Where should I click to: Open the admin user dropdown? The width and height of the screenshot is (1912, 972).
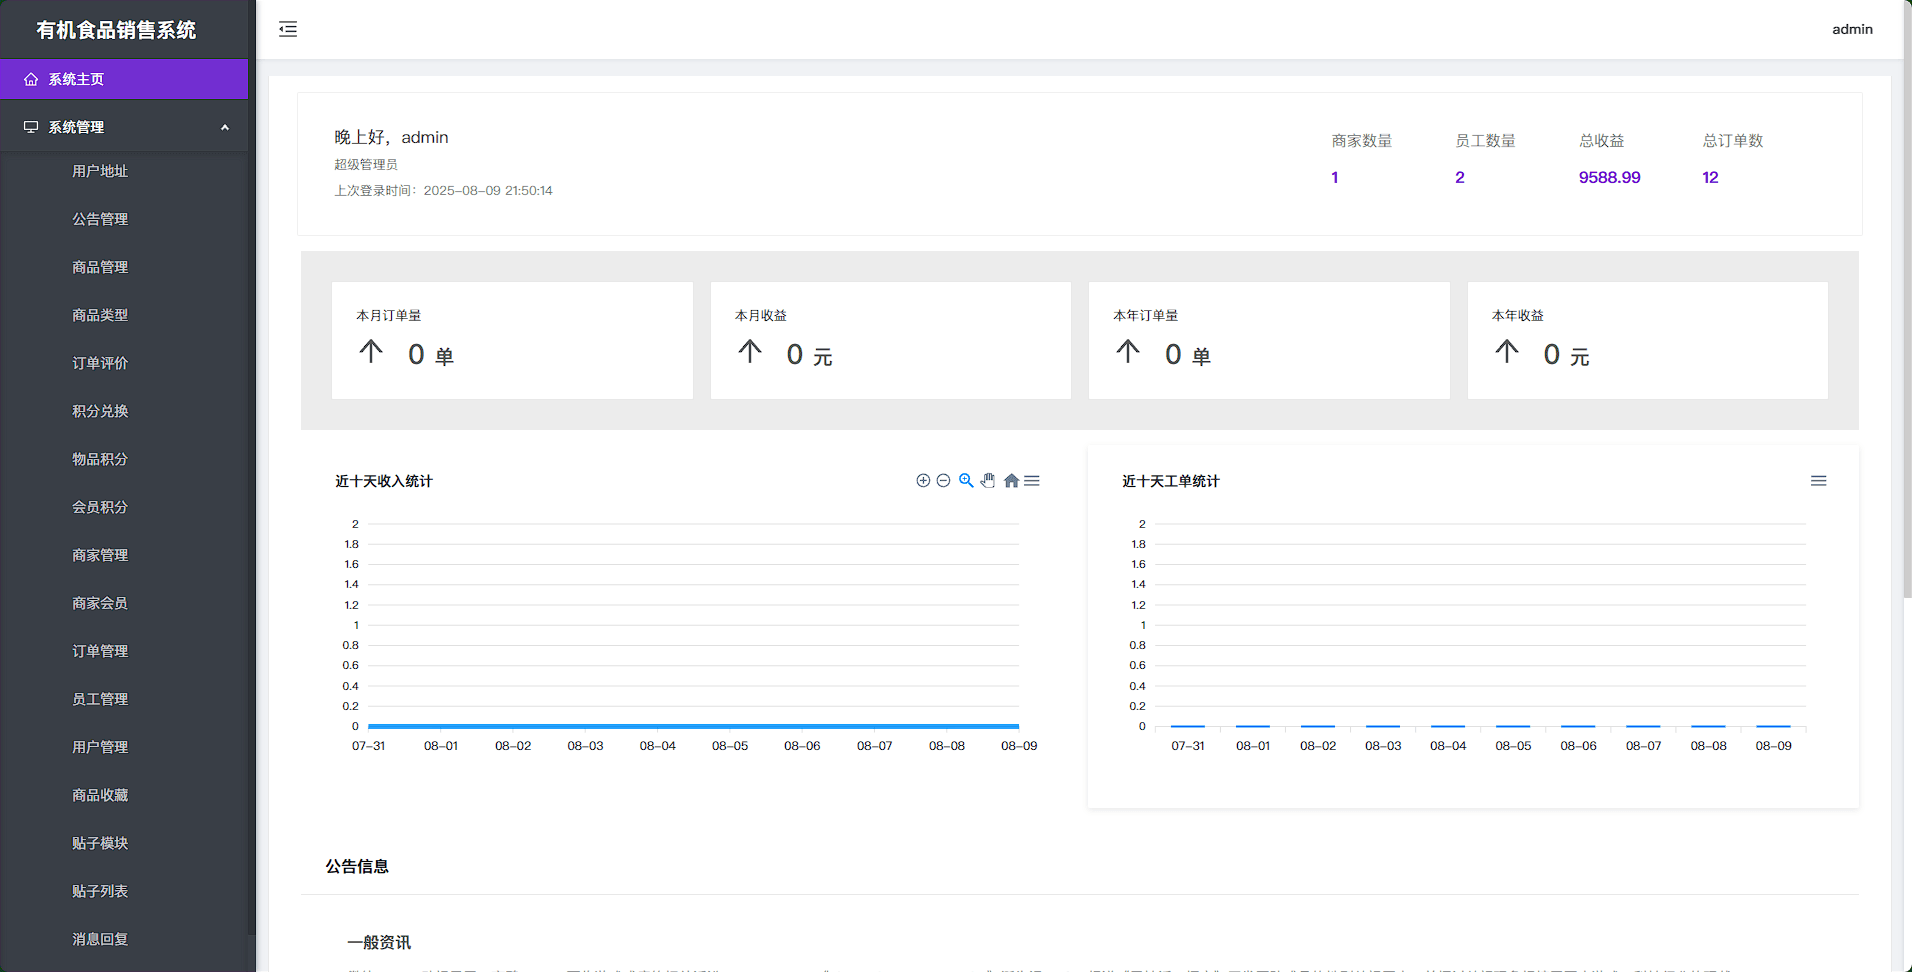click(x=1852, y=29)
